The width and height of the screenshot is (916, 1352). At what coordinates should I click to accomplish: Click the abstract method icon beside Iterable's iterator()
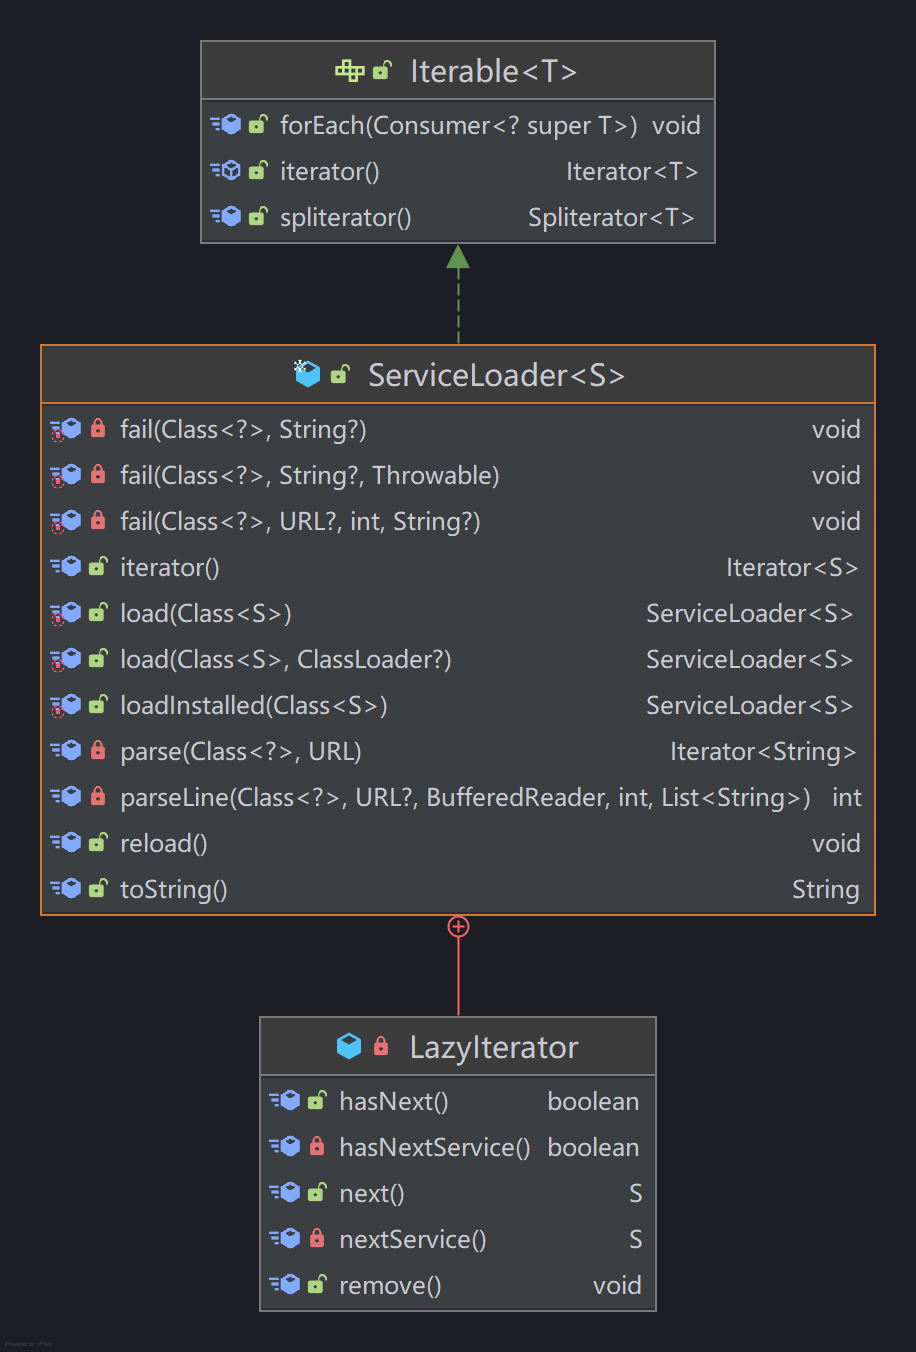(226, 171)
